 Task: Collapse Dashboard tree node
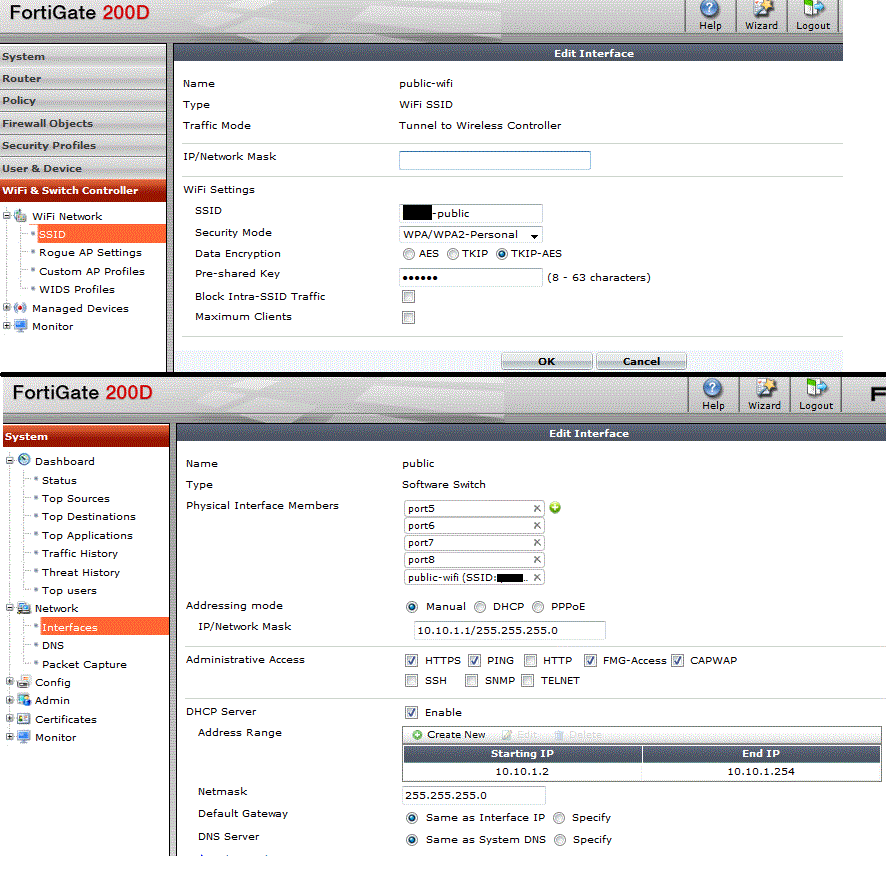tap(10, 460)
